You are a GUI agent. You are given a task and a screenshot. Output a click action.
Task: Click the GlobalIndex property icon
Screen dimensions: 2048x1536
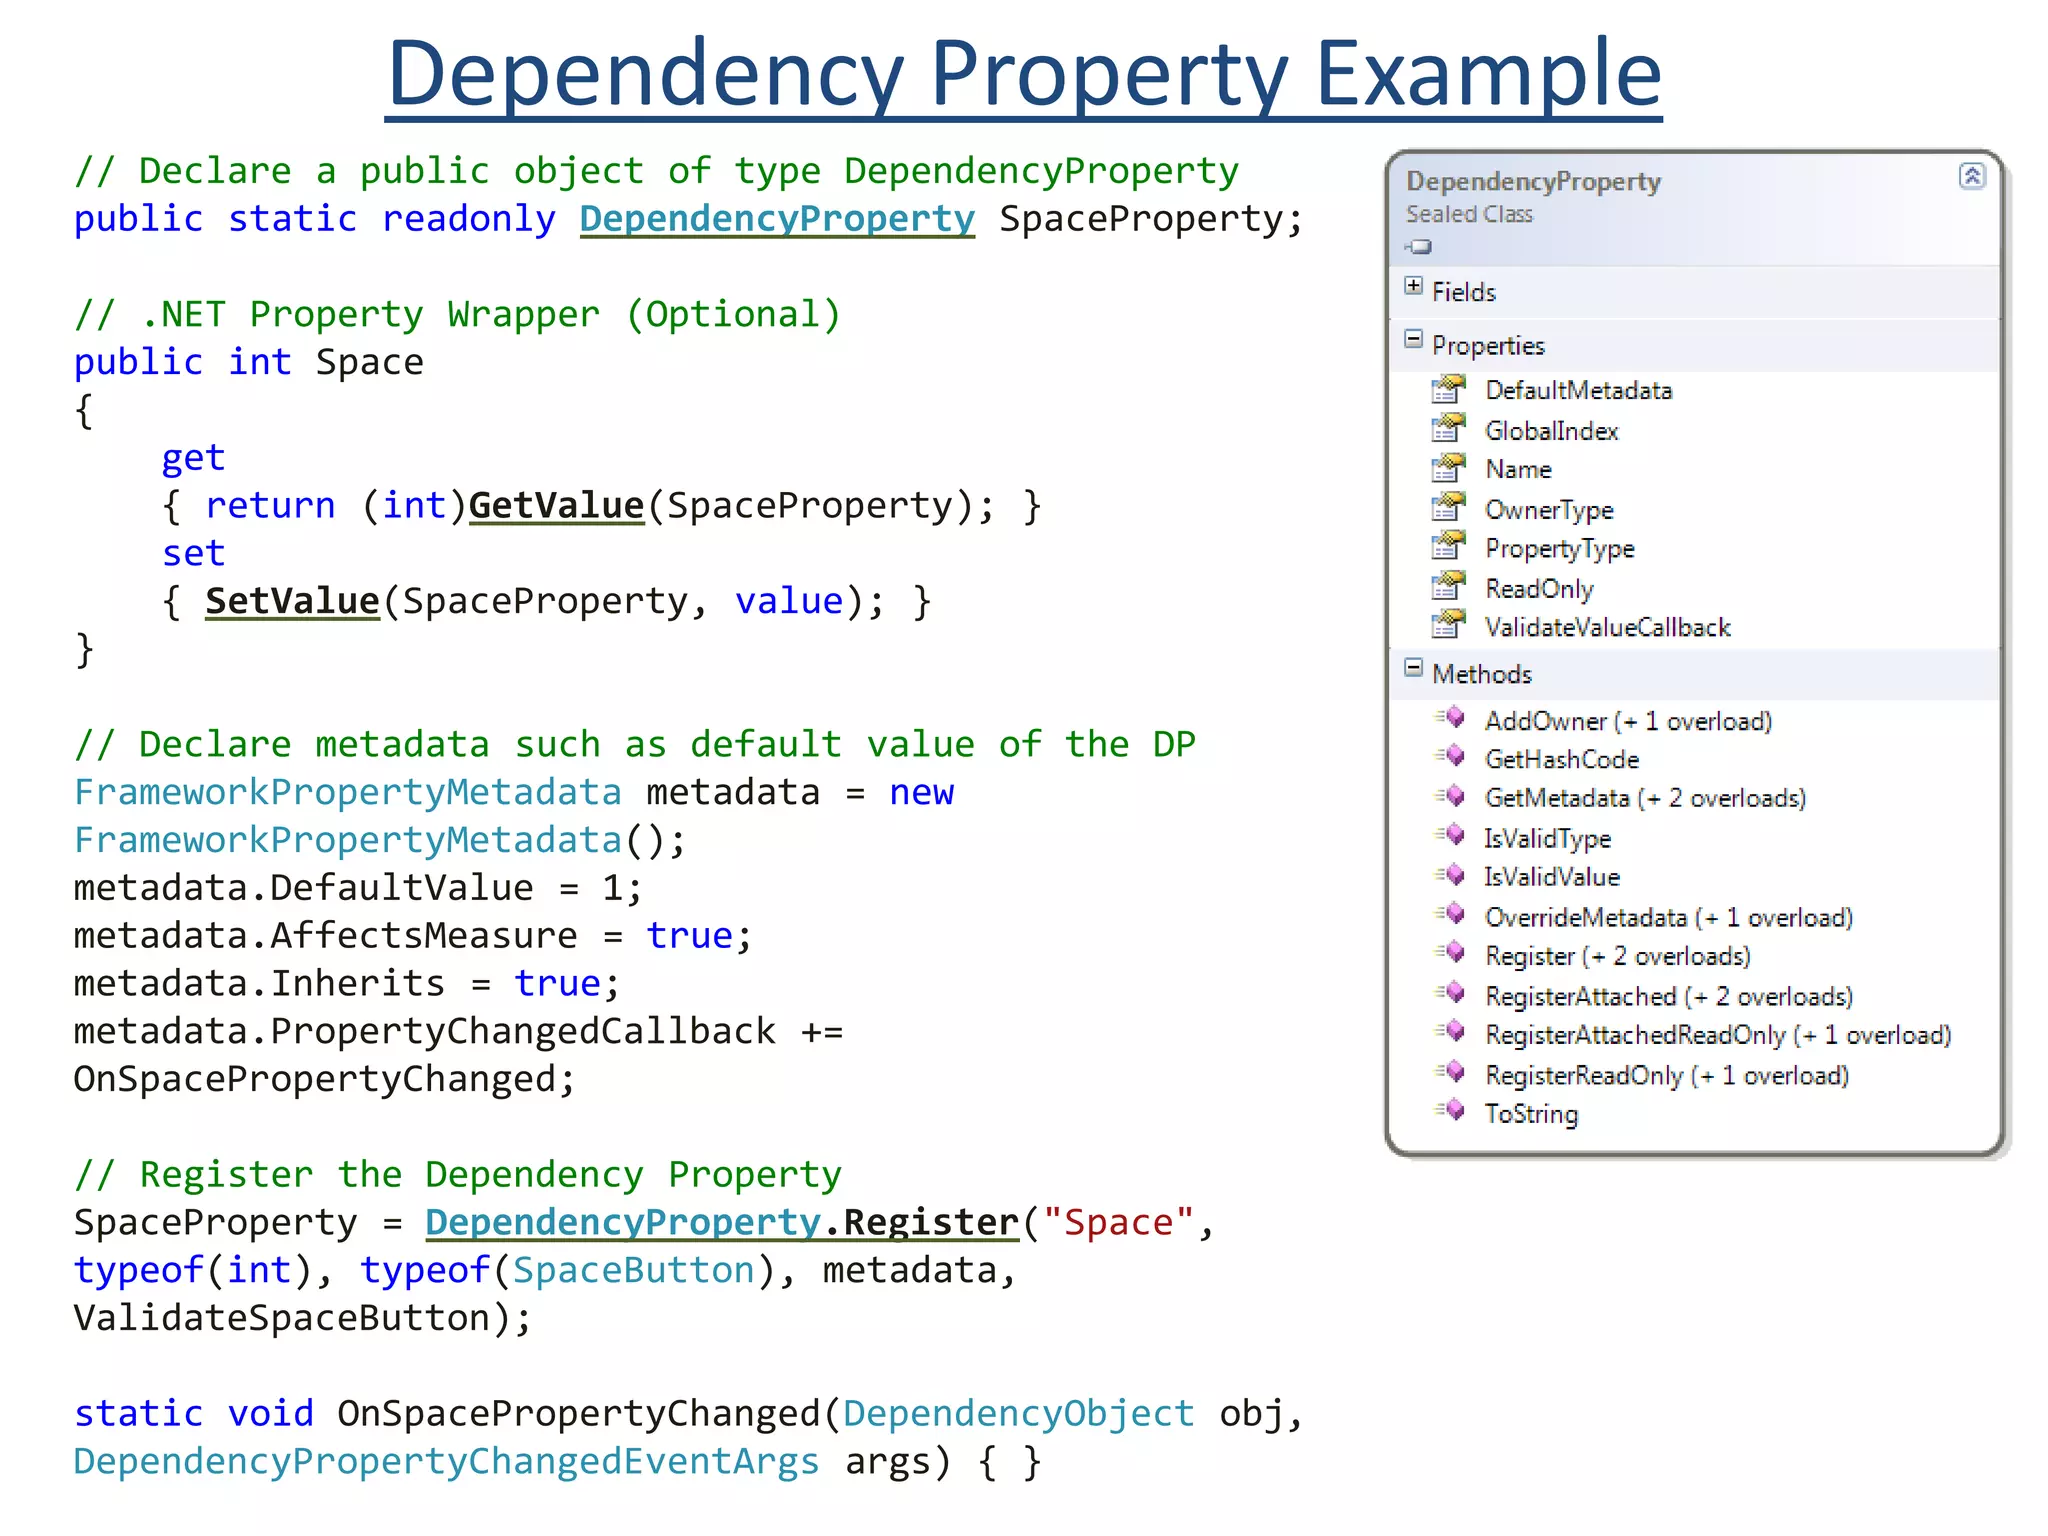coord(1447,429)
